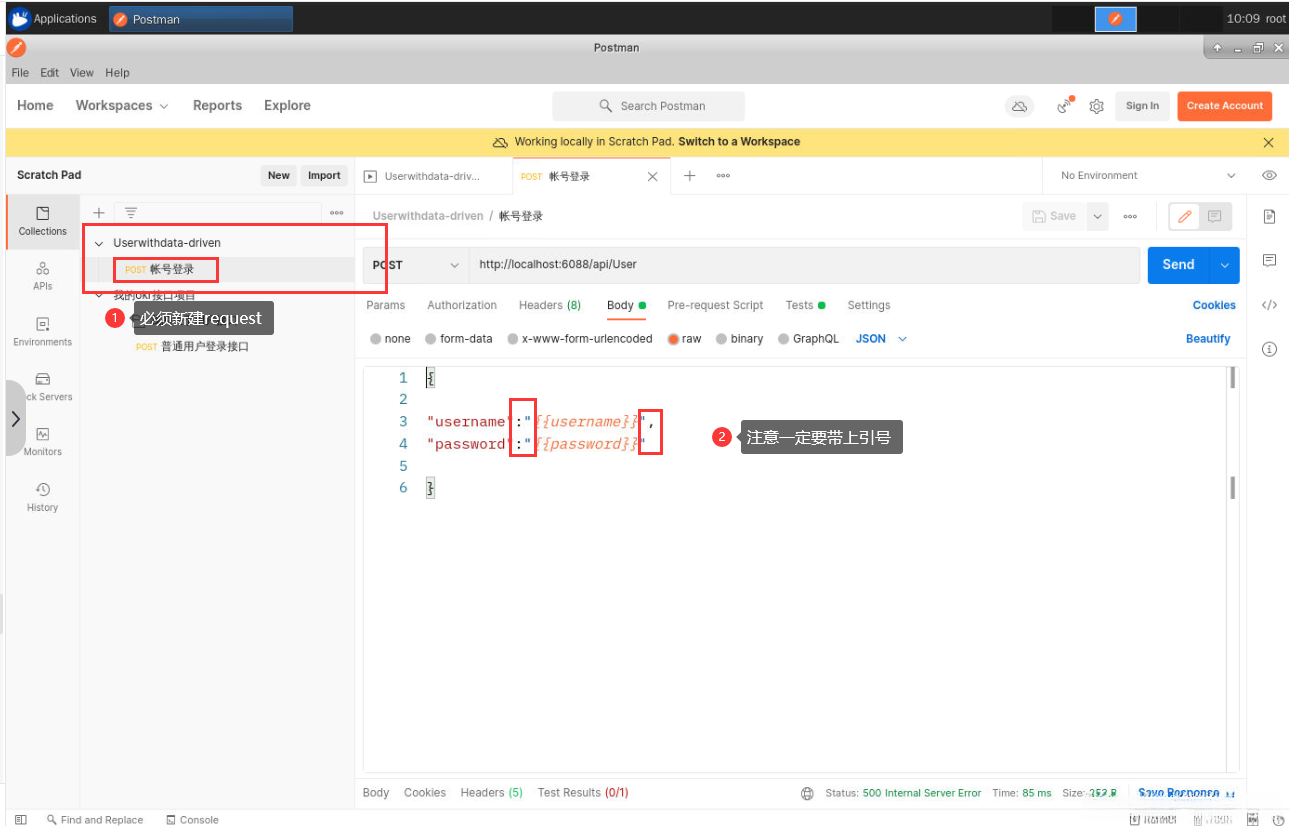The width and height of the screenshot is (1289, 826).
Task: Open the Edit menu
Action: 50,73
